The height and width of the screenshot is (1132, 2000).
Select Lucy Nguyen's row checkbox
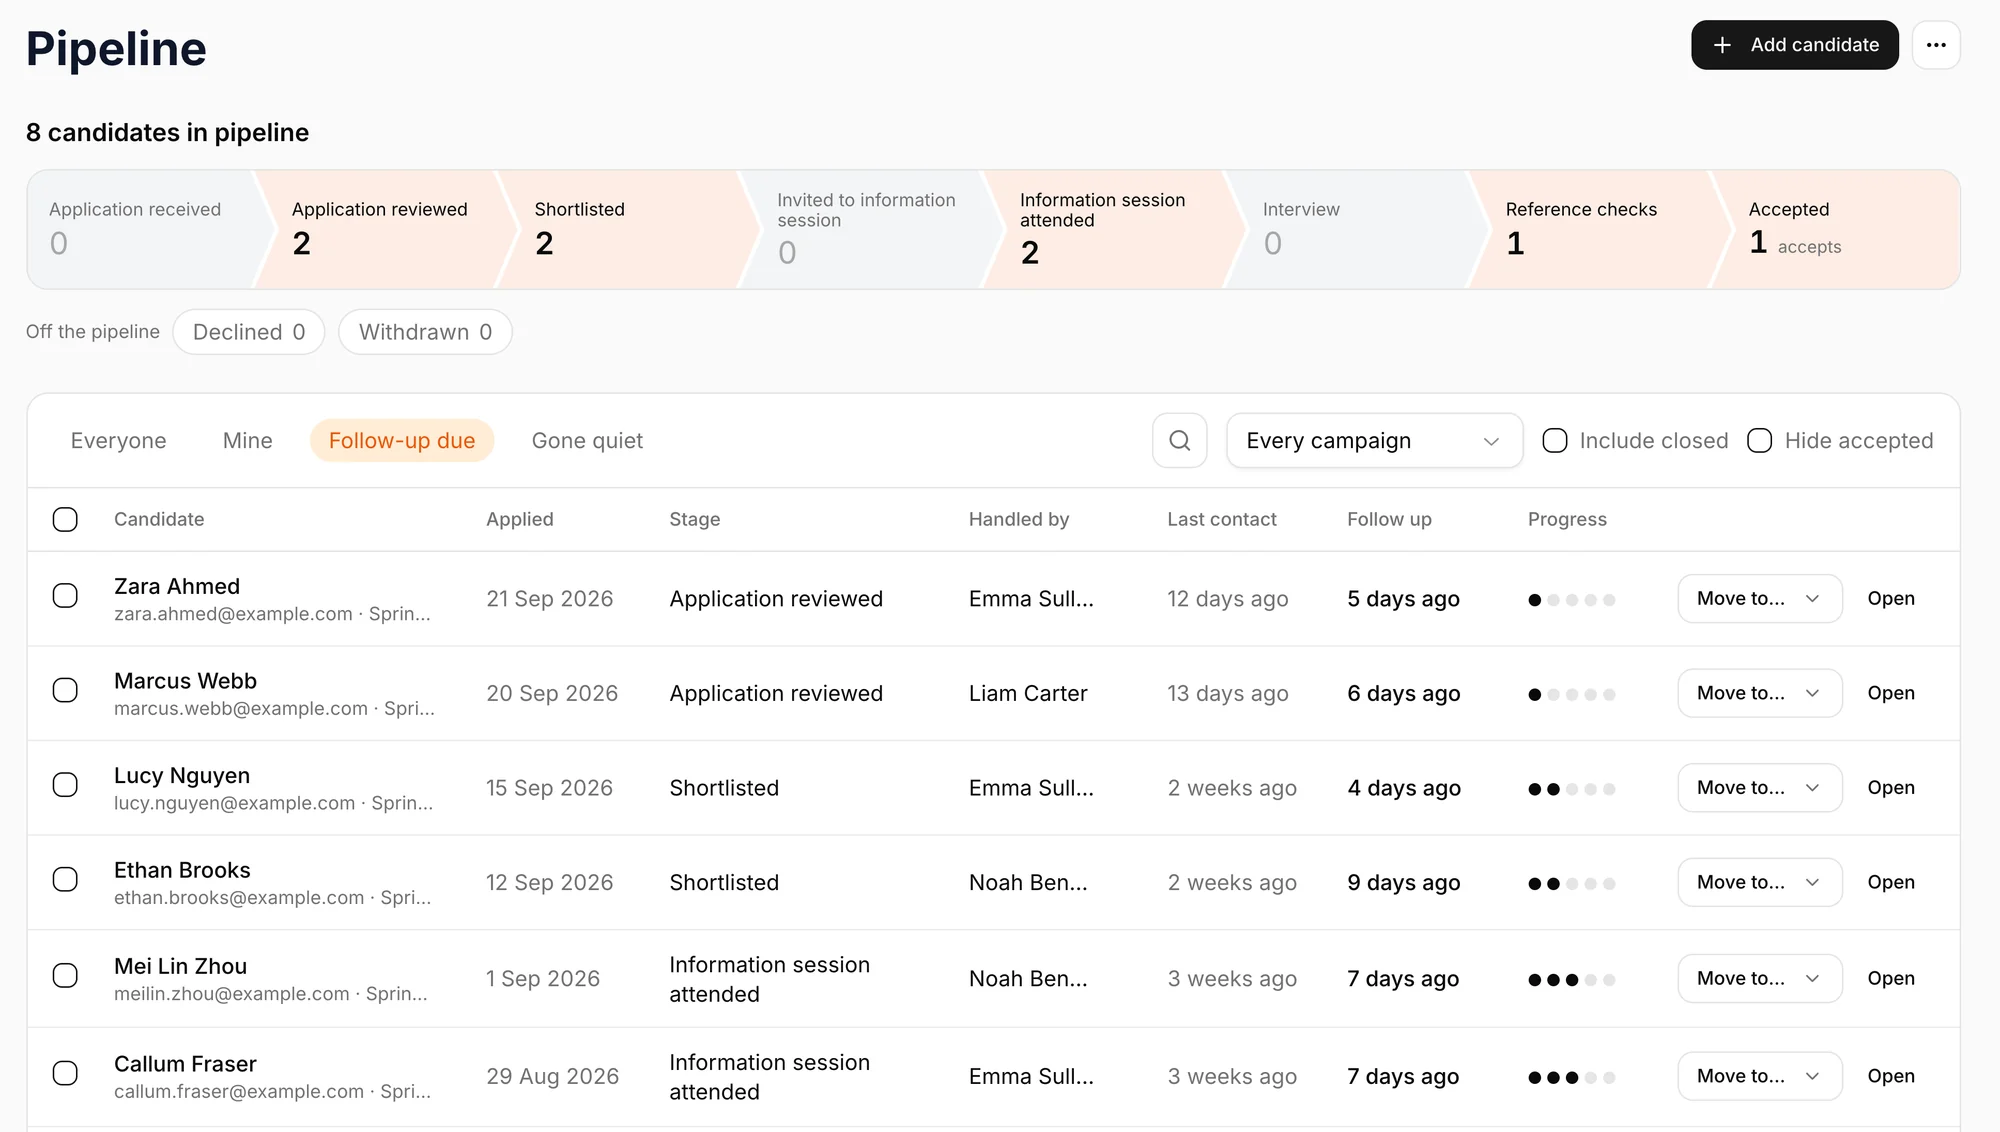click(x=65, y=785)
